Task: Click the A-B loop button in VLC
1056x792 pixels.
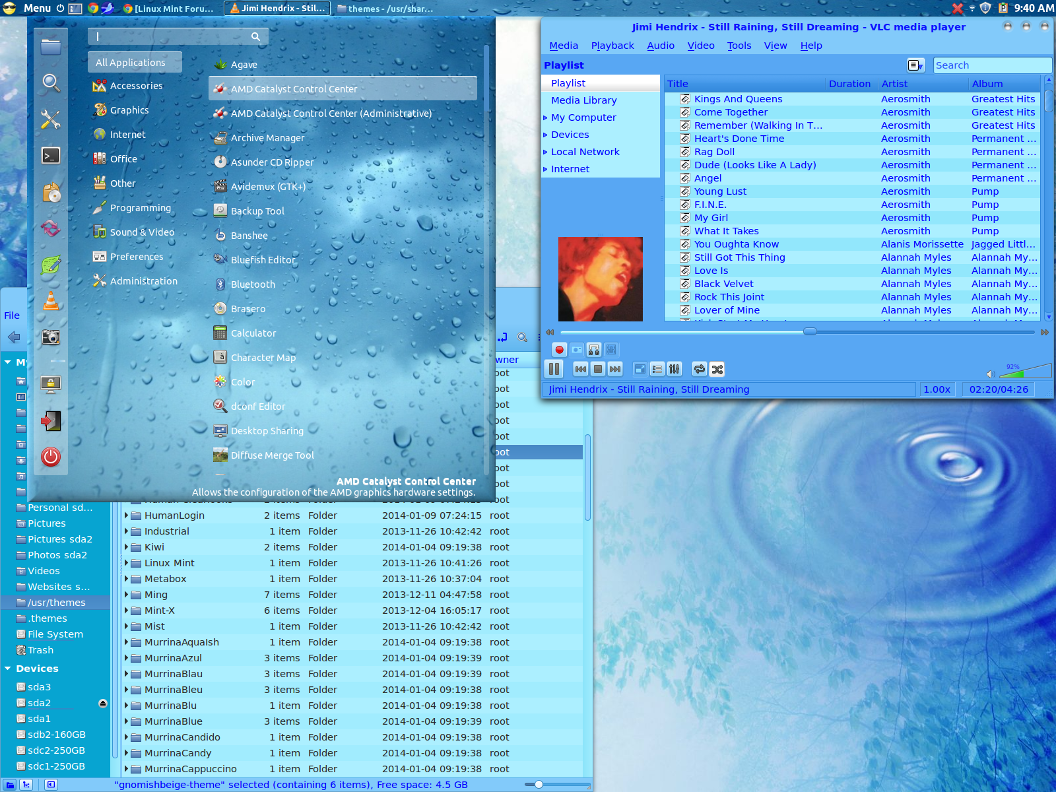Action: coord(593,350)
